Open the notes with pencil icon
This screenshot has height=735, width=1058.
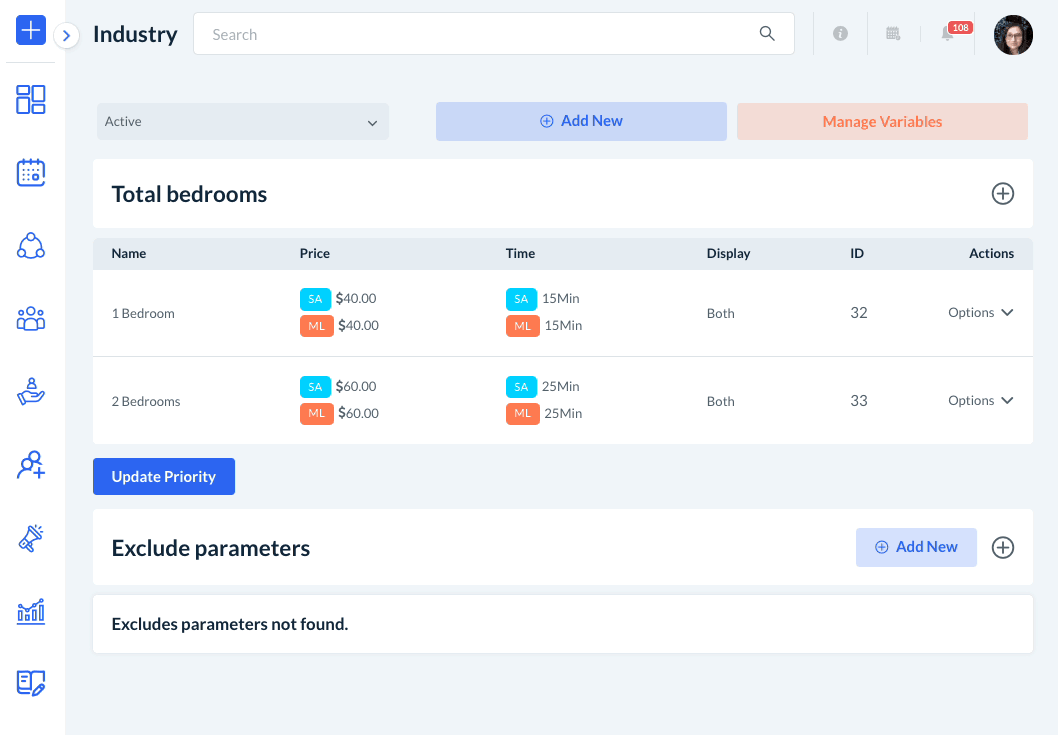[x=30, y=683]
